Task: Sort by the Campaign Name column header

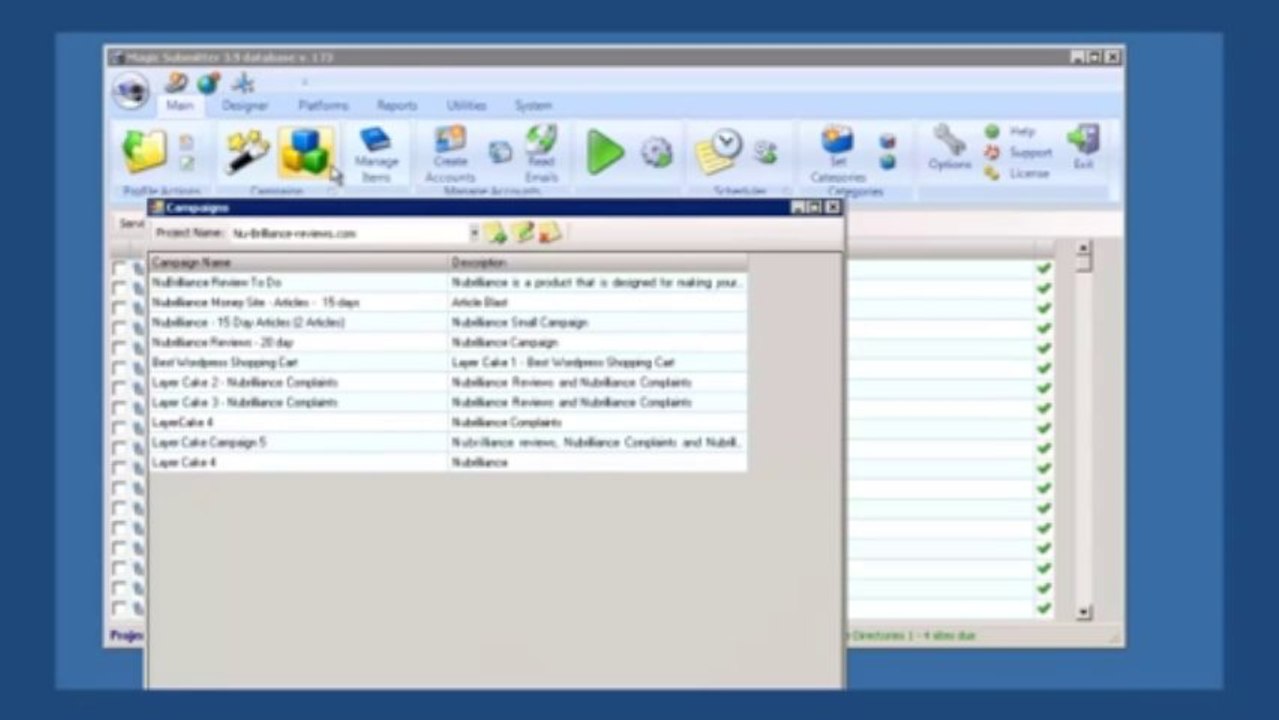Action: tap(299, 262)
